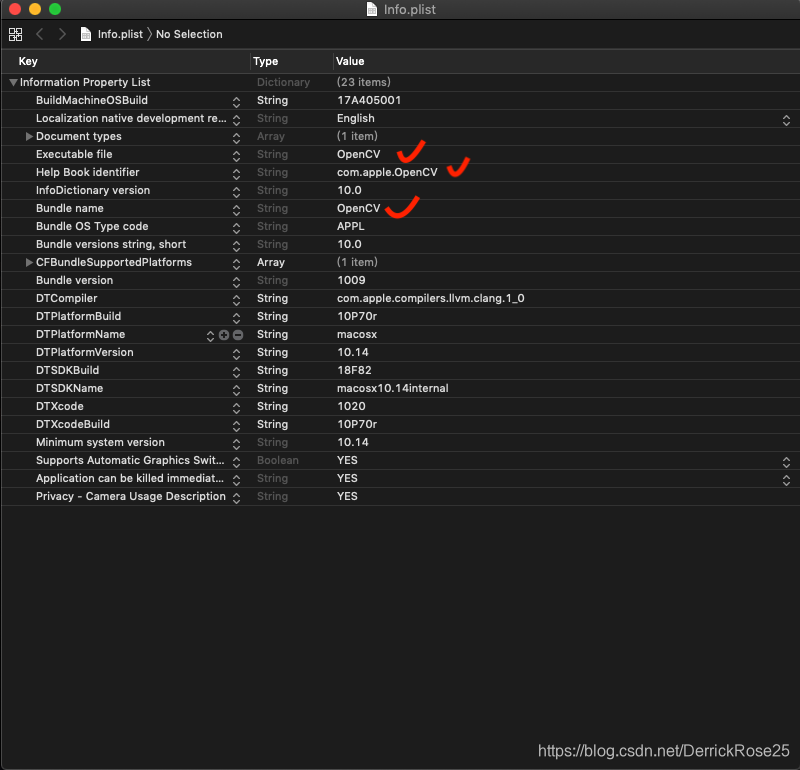Open YES value dropdown for Automatic Graphics Switching
Screen dimensions: 800x770
pos(786,462)
